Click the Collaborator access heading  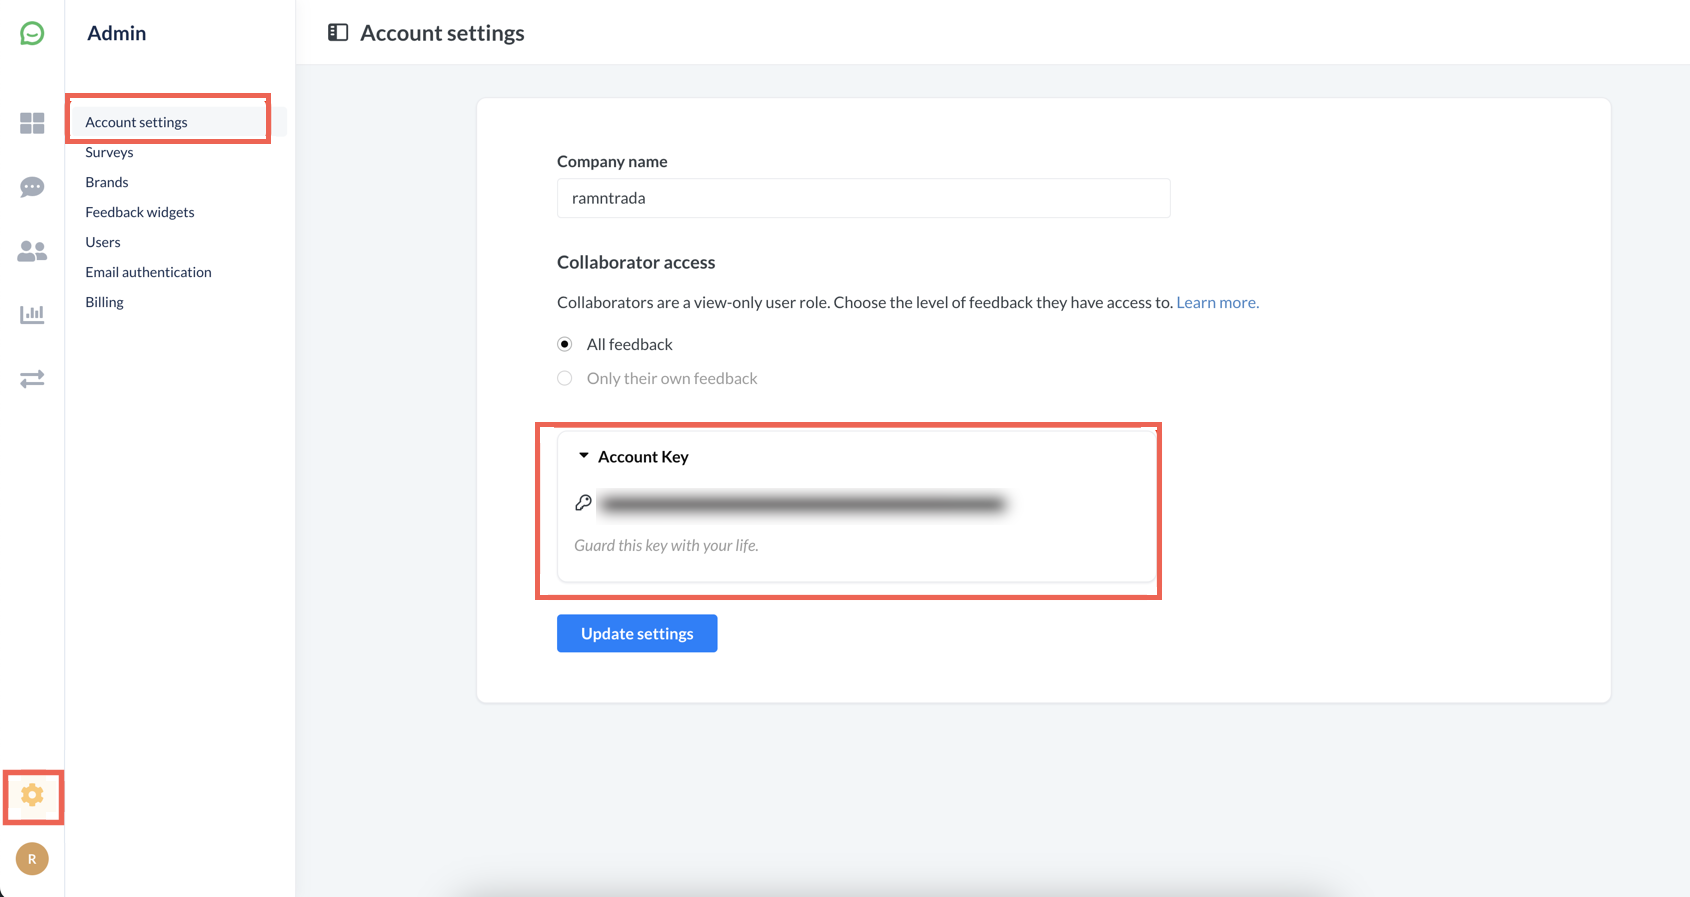point(636,262)
